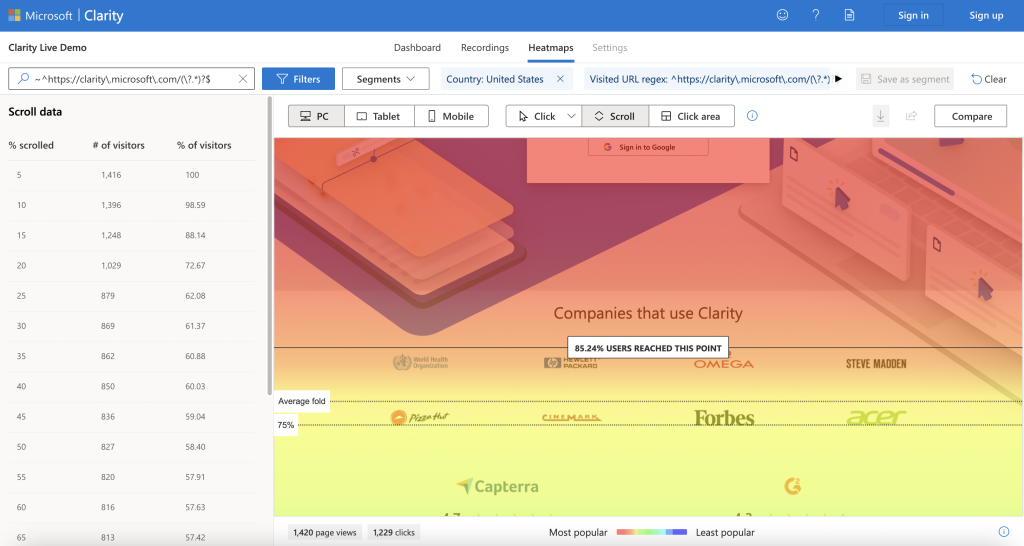Switch heatmap device to PC
Image resolution: width=1024 pixels, height=546 pixels.
[x=316, y=116]
